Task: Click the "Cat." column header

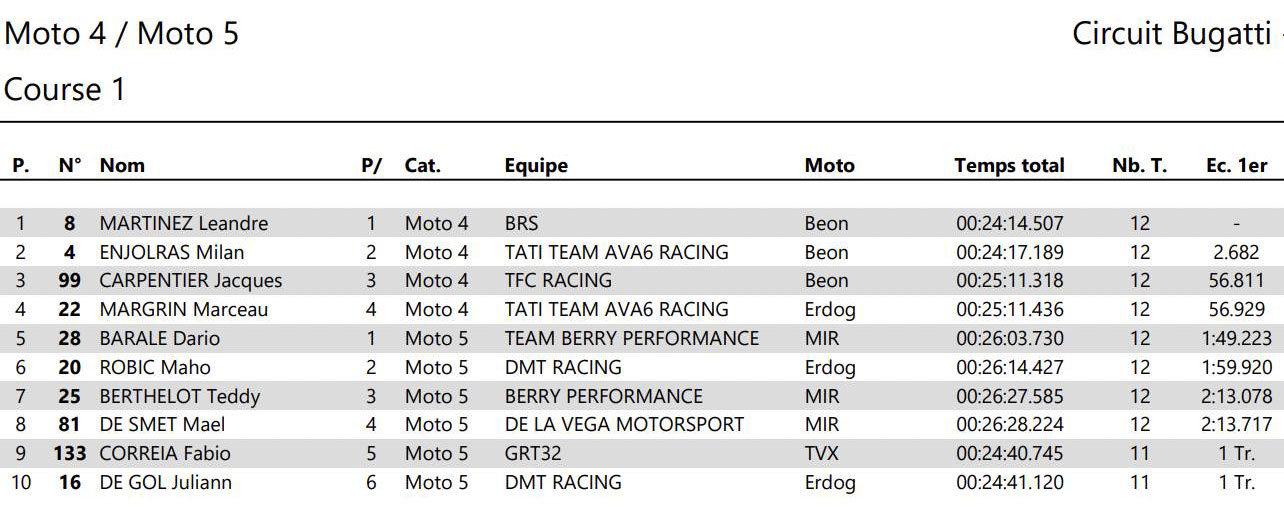Action: coord(422,166)
